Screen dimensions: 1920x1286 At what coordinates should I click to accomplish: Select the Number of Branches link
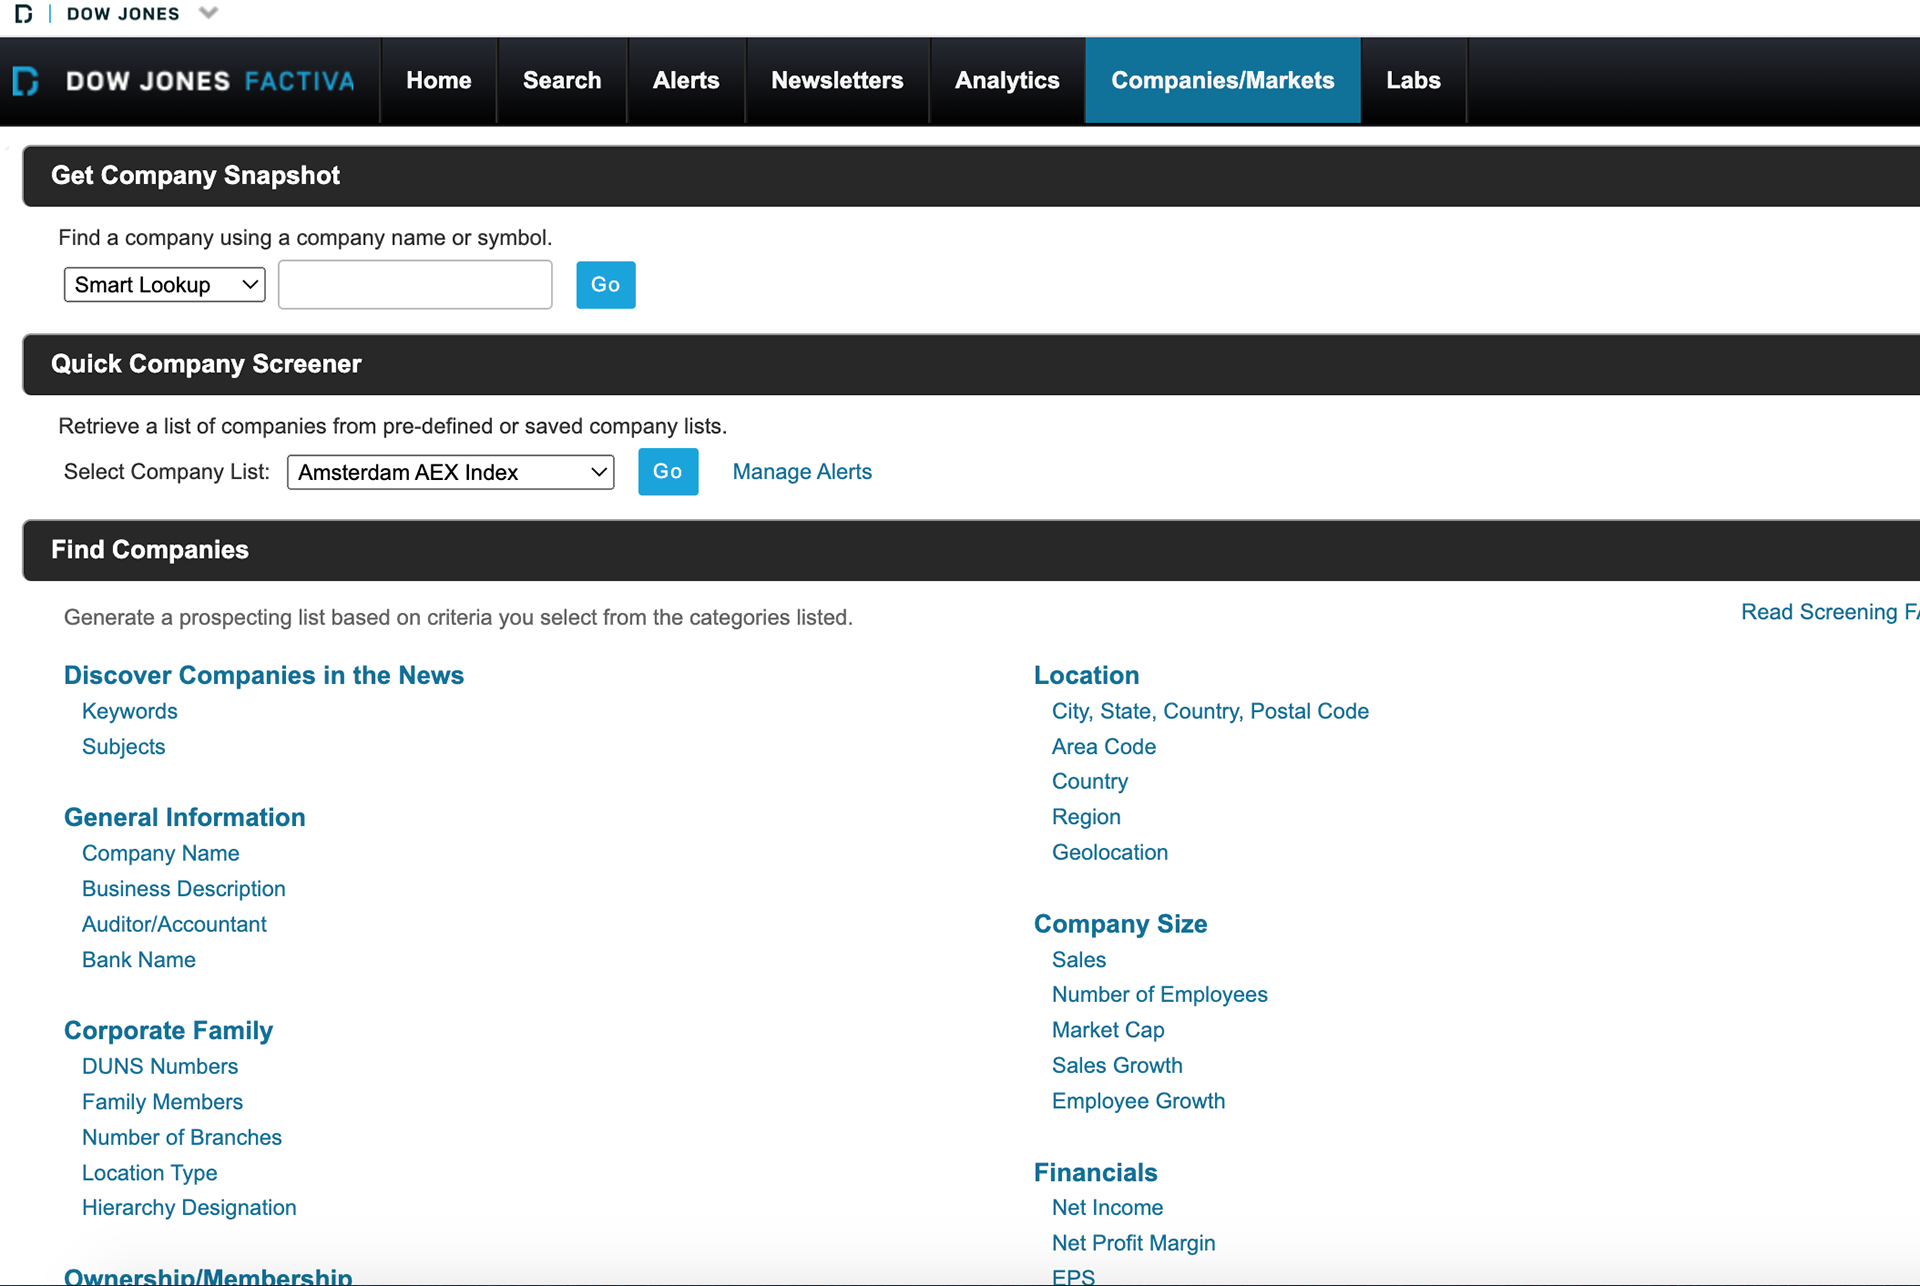point(182,1137)
